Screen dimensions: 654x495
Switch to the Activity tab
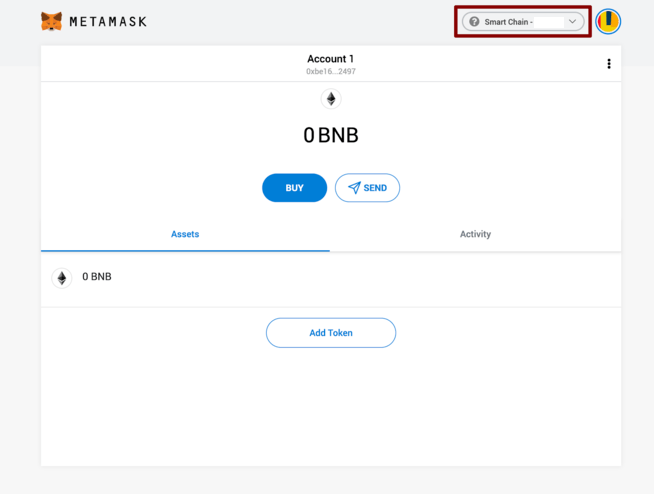tap(475, 234)
